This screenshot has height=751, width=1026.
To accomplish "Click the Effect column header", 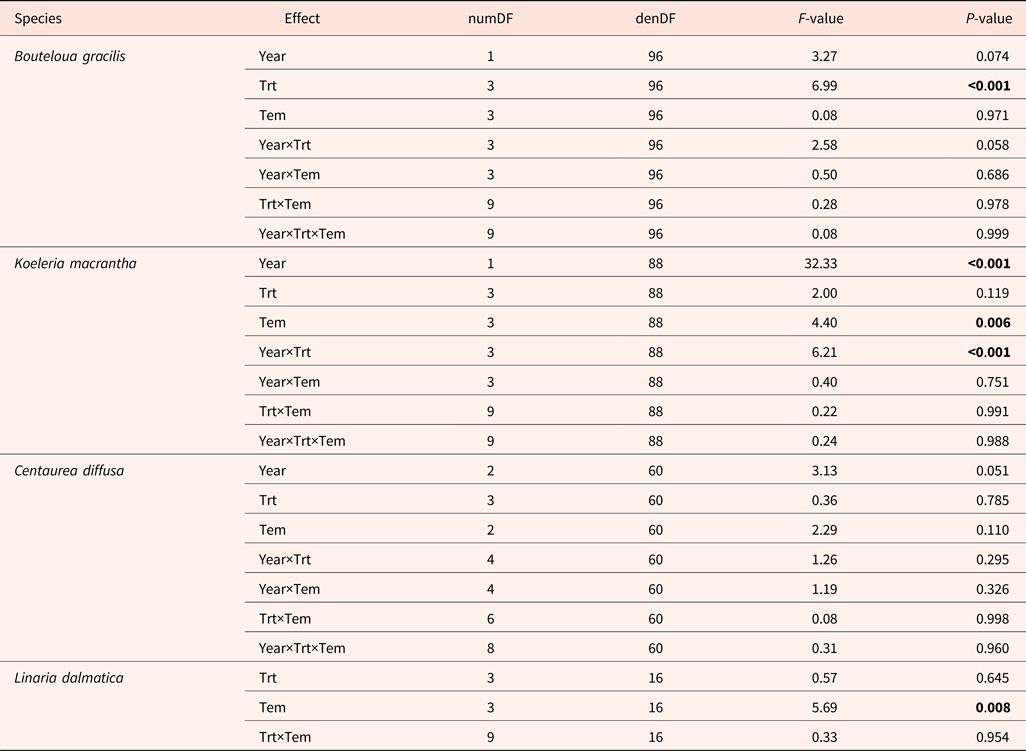I will [302, 18].
